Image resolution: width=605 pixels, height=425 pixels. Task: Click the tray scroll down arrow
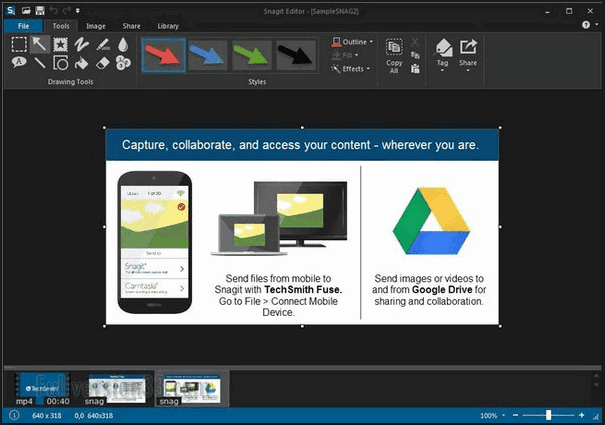click(x=596, y=385)
